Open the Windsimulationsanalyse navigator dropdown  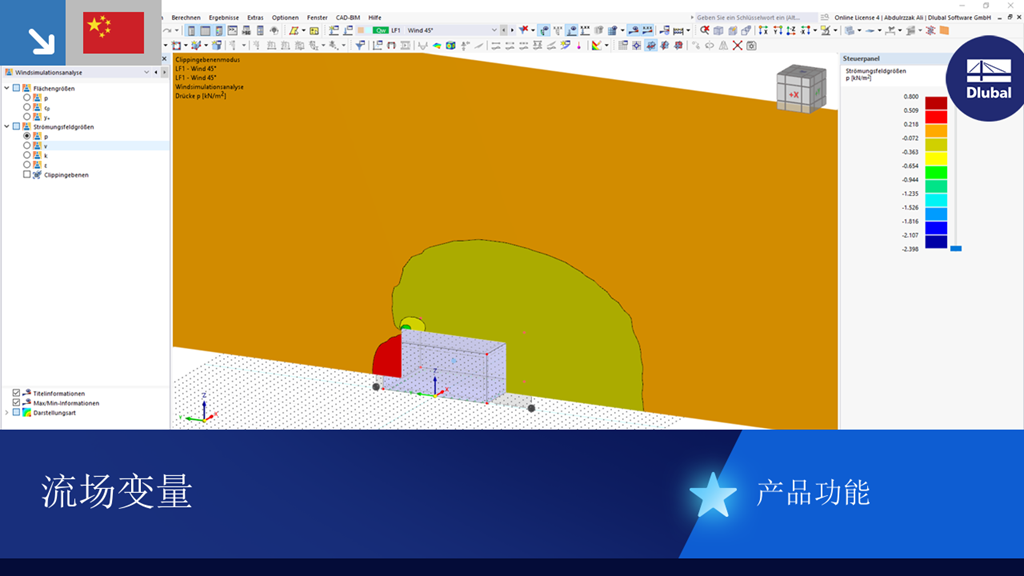coord(146,72)
